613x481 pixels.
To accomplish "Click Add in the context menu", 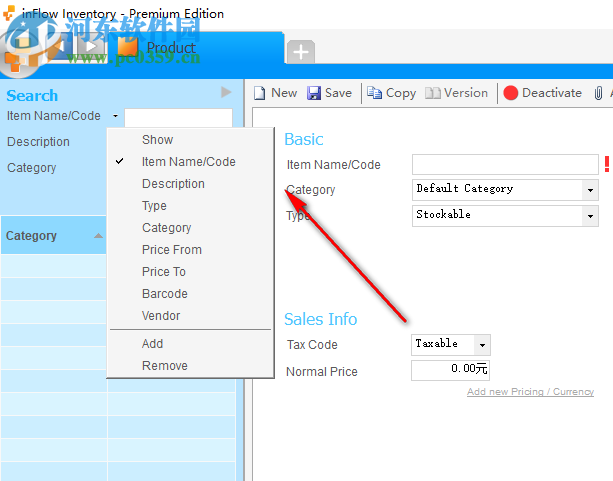I will pos(190,344).
